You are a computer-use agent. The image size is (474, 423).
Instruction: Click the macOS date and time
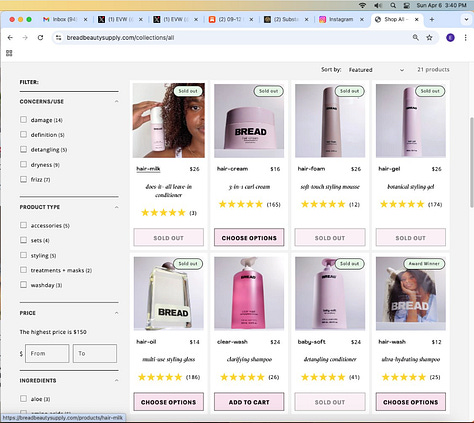[441, 5]
